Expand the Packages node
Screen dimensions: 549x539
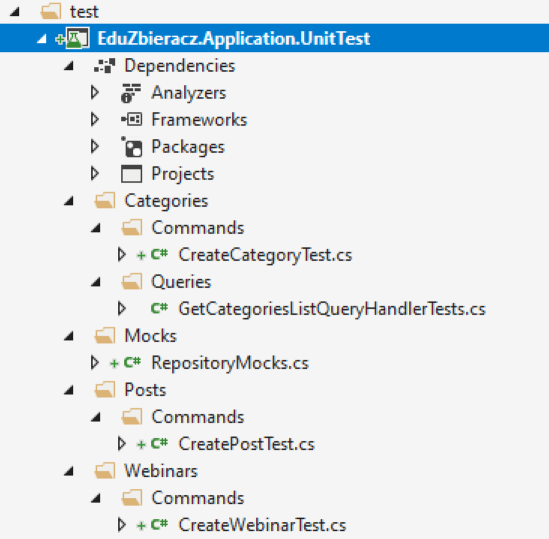(x=95, y=146)
